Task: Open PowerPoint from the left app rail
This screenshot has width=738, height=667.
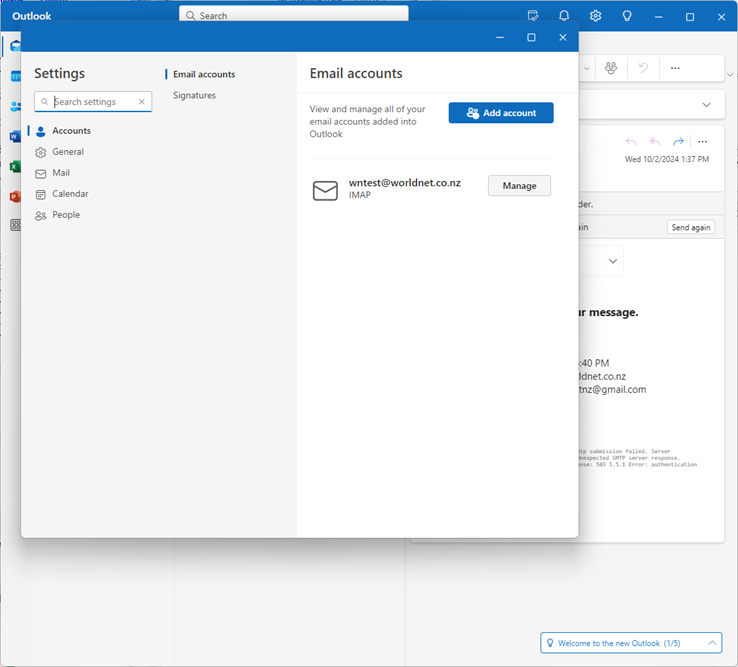Action: coord(14,196)
